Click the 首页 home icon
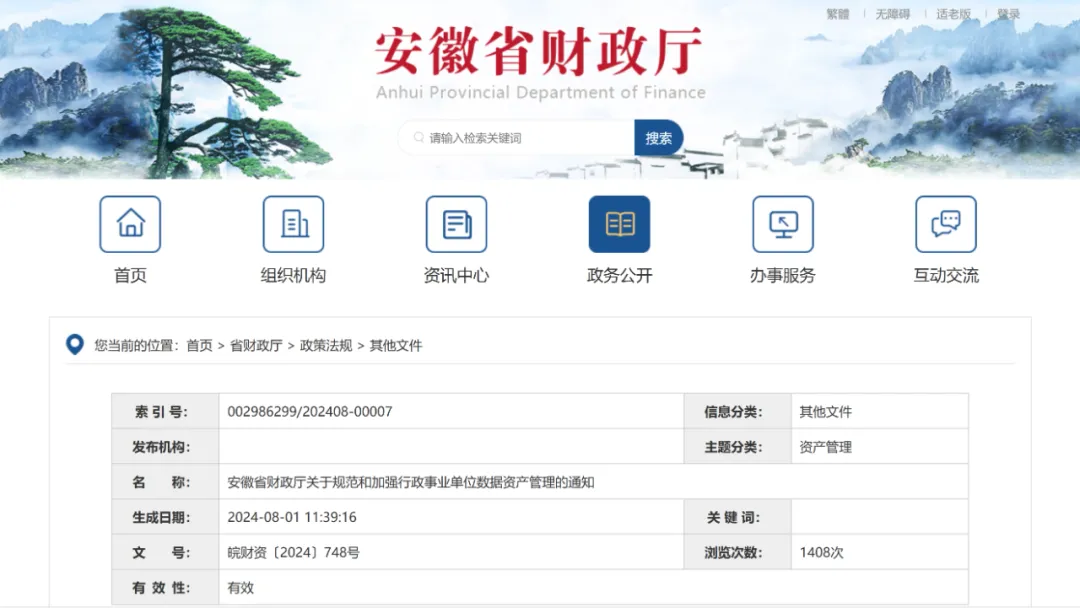The width and height of the screenshot is (1080, 608). pos(130,224)
